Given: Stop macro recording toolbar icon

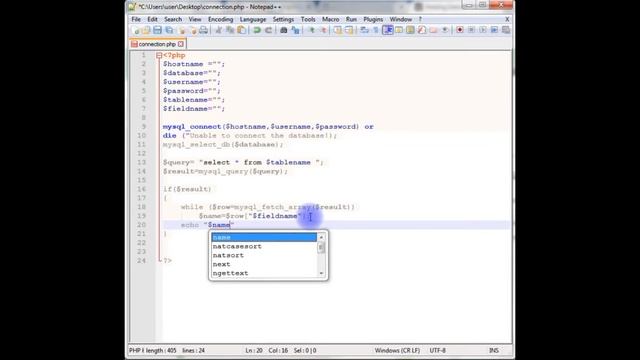Looking at the screenshot, I should (x=471, y=30).
